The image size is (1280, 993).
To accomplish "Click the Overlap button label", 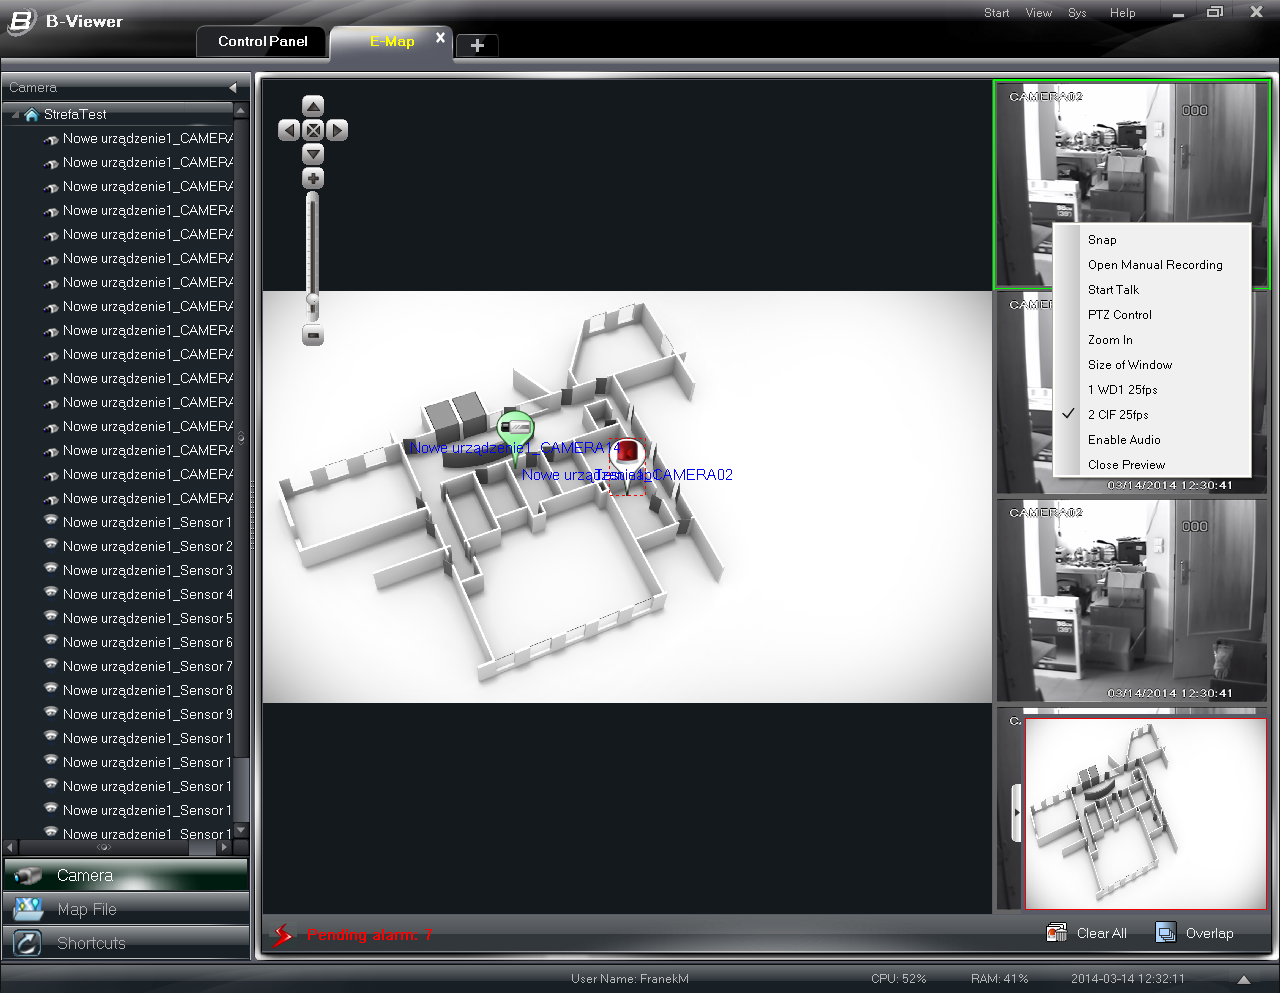I will 1209,934.
